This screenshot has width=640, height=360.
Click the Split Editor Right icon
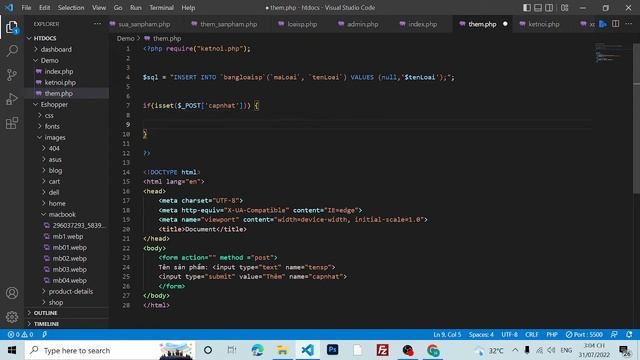pyautogui.click(x=616, y=24)
